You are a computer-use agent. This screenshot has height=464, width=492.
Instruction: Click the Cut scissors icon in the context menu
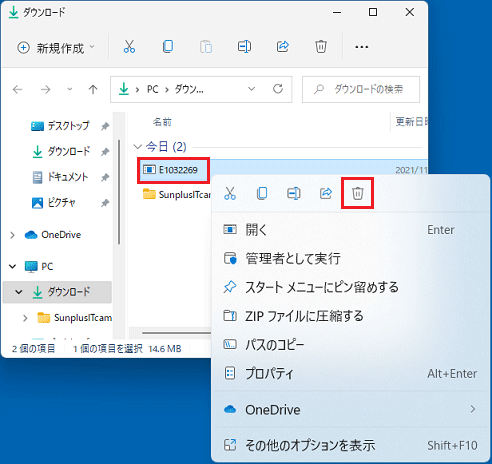tap(230, 193)
